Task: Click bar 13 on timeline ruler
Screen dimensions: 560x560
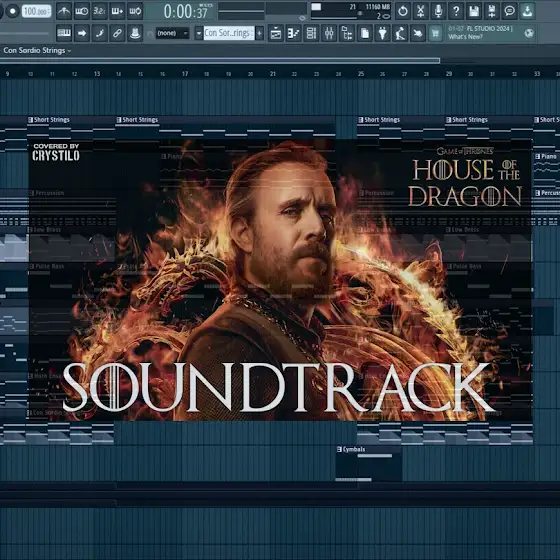Action: coord(97,74)
